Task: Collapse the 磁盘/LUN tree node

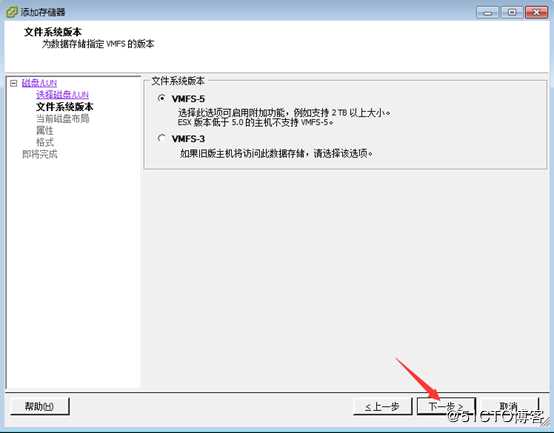Action: point(13,83)
